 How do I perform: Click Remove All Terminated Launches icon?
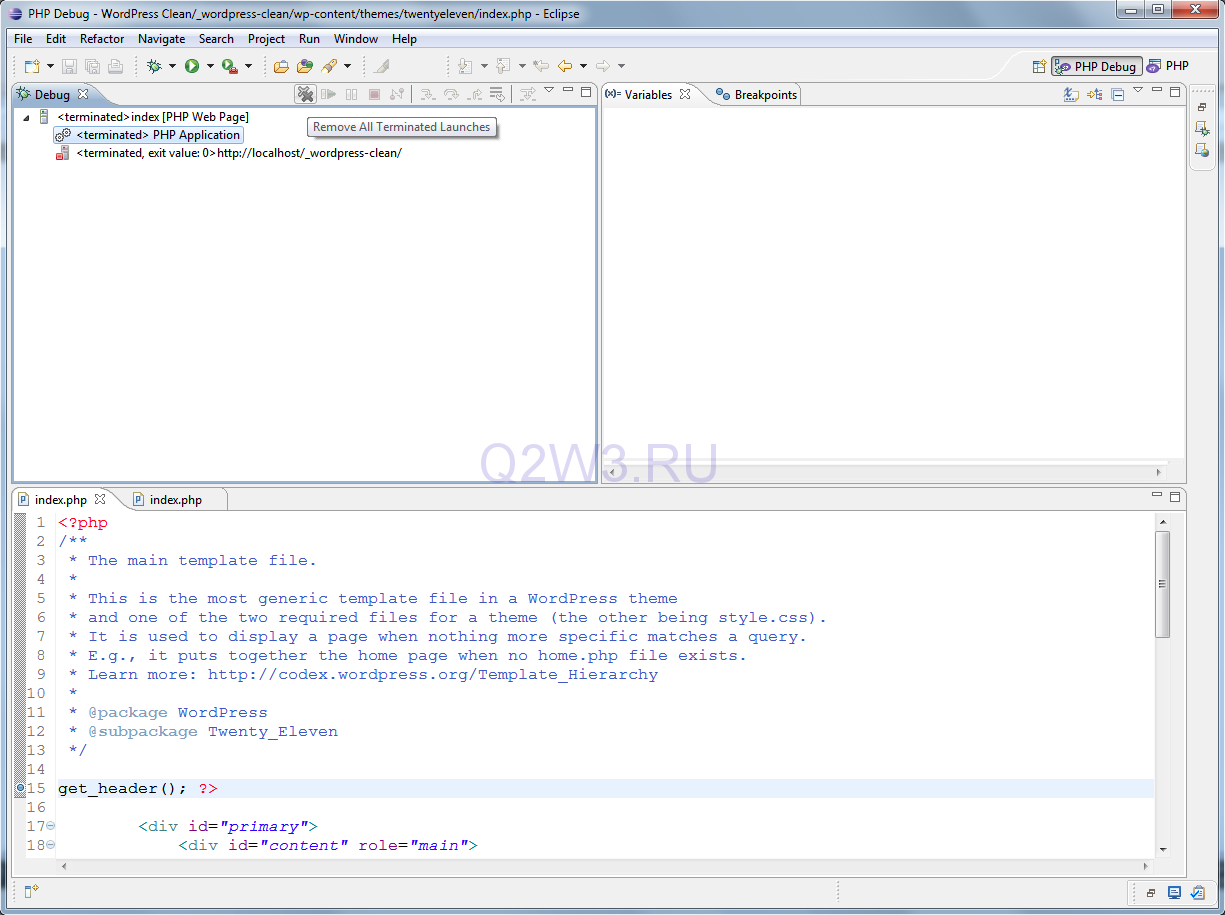(x=305, y=94)
